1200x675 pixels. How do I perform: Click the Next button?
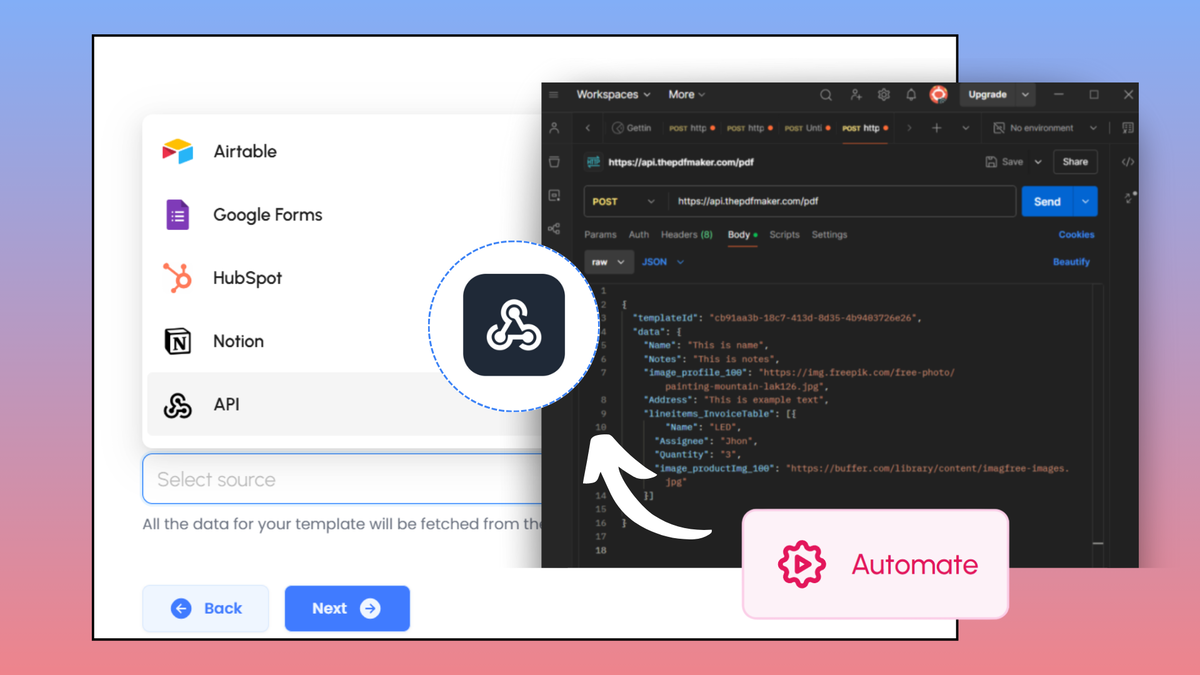(347, 608)
